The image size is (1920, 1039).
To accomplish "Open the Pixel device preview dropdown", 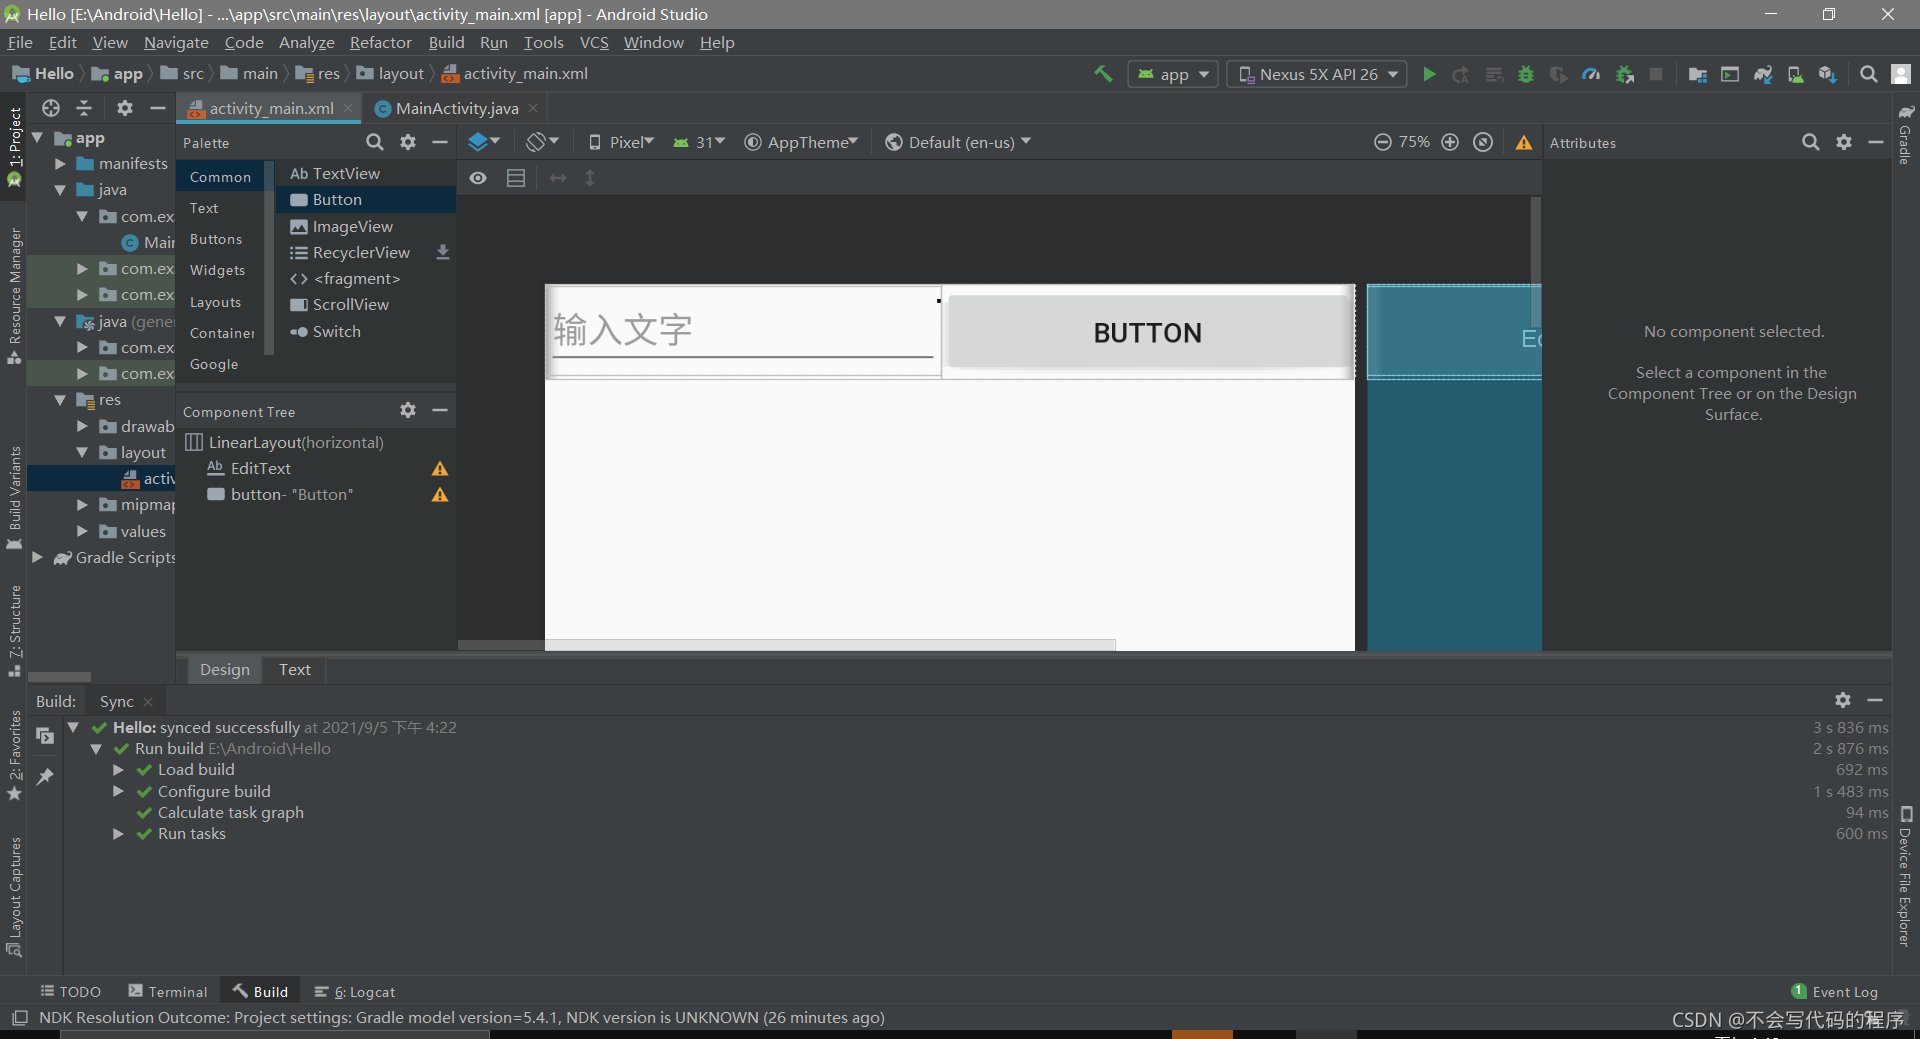I will tap(621, 142).
